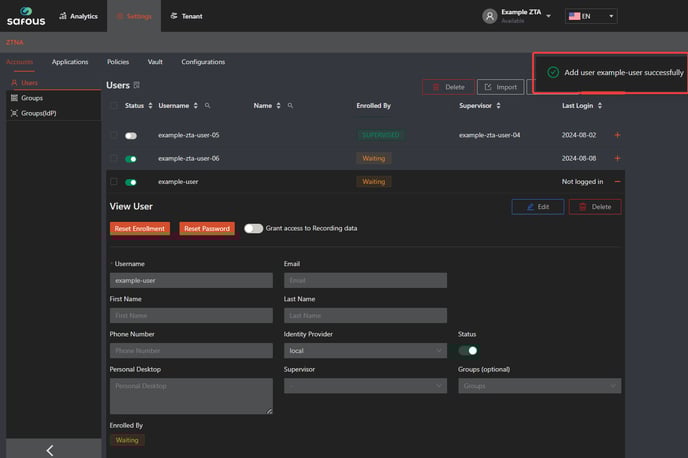
Task: Sort the table by Username
Action: 196,105
